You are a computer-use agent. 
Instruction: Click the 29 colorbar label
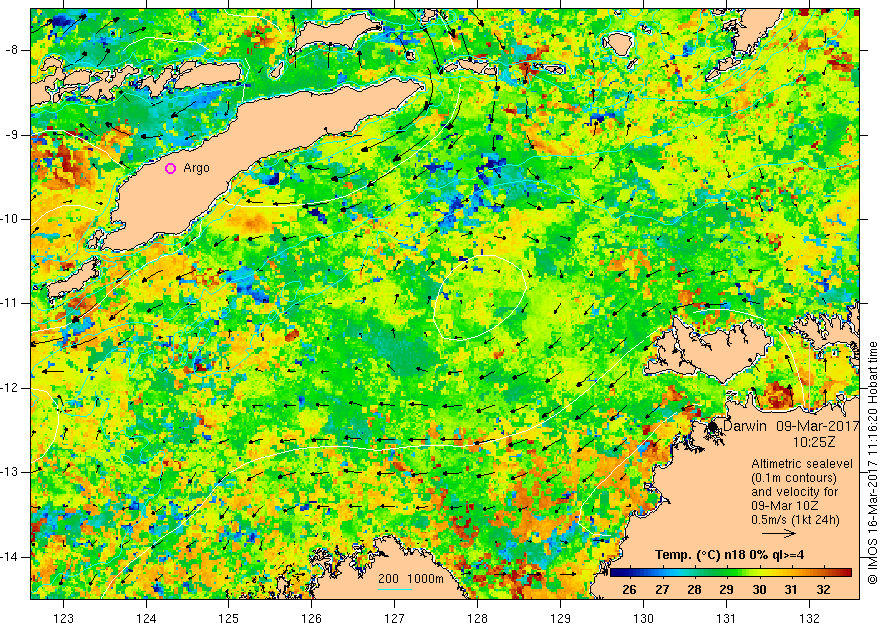(726, 590)
